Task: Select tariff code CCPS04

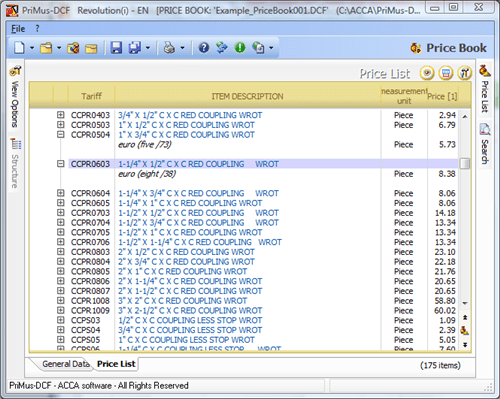Action: pyautogui.click(x=85, y=330)
